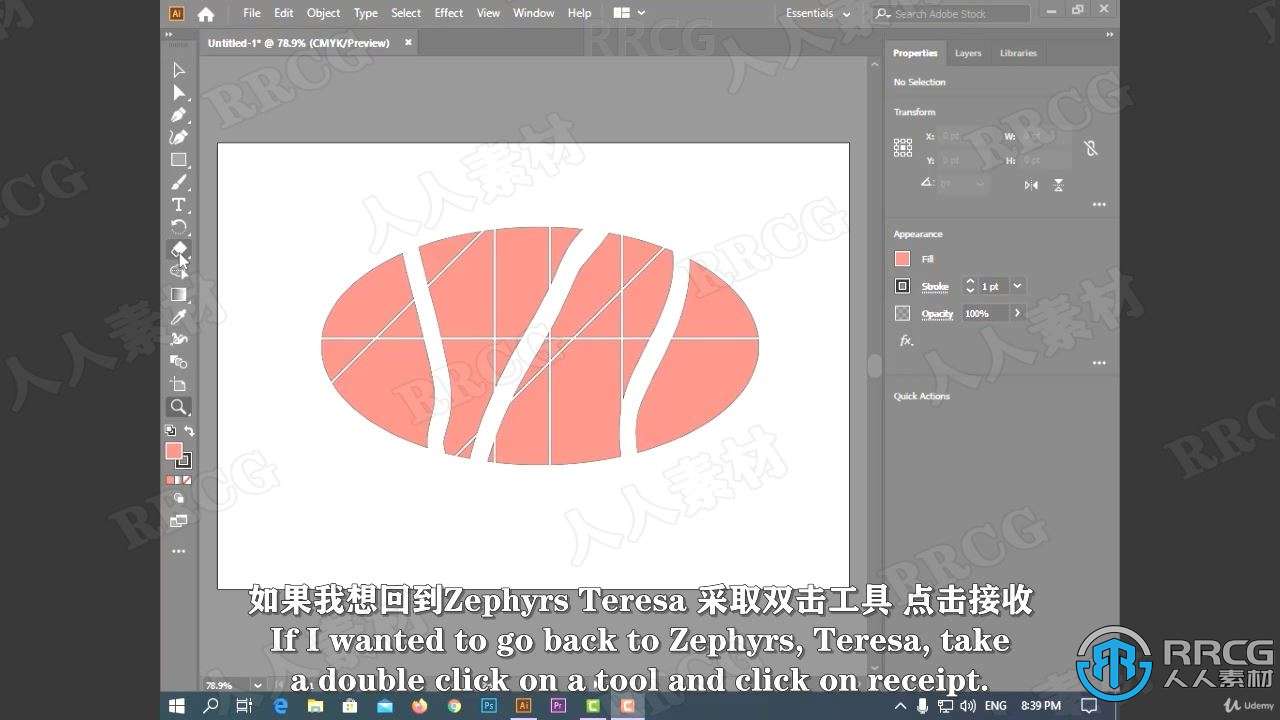The width and height of the screenshot is (1280, 720).
Task: Select the Artboard tool
Action: coord(178,384)
